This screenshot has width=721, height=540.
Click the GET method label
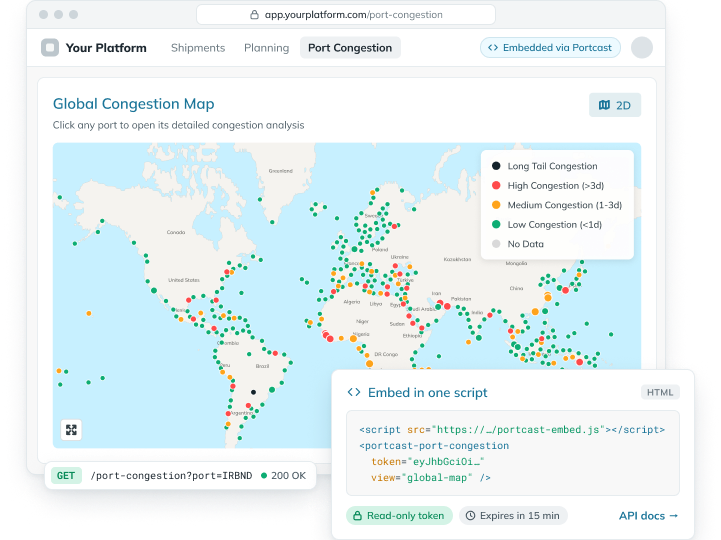point(66,475)
